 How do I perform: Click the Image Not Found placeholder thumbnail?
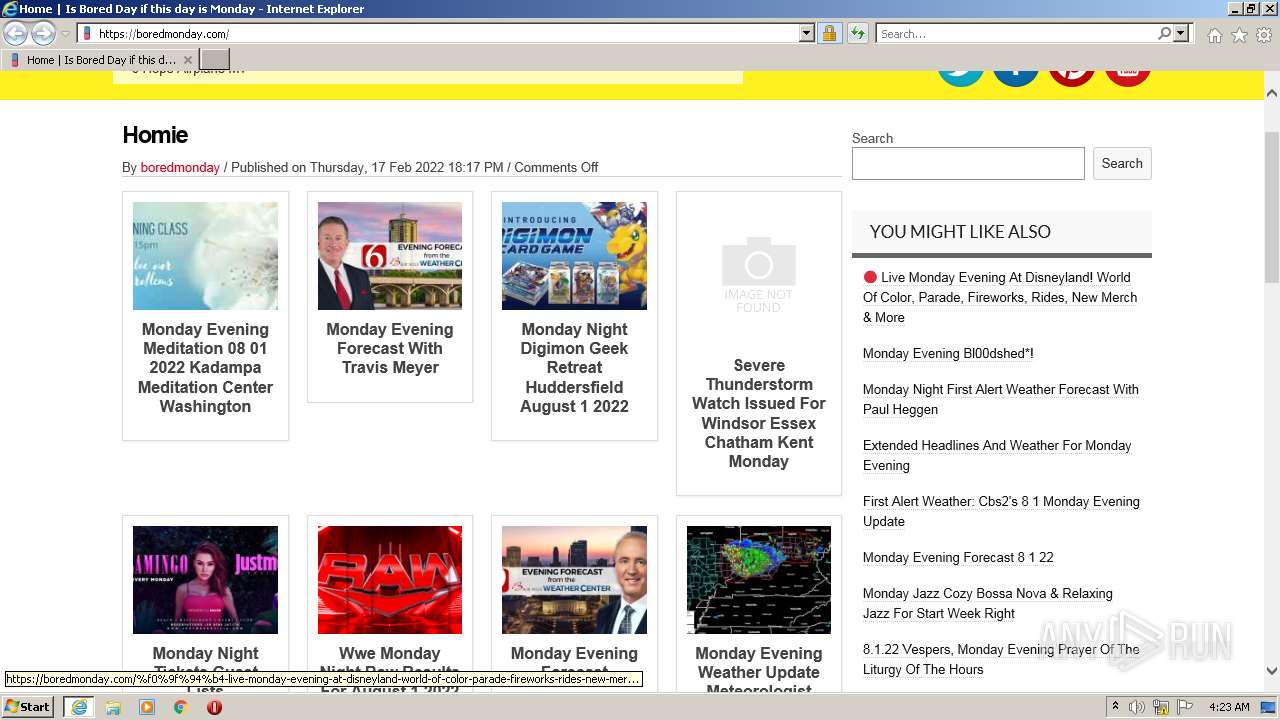[759, 274]
